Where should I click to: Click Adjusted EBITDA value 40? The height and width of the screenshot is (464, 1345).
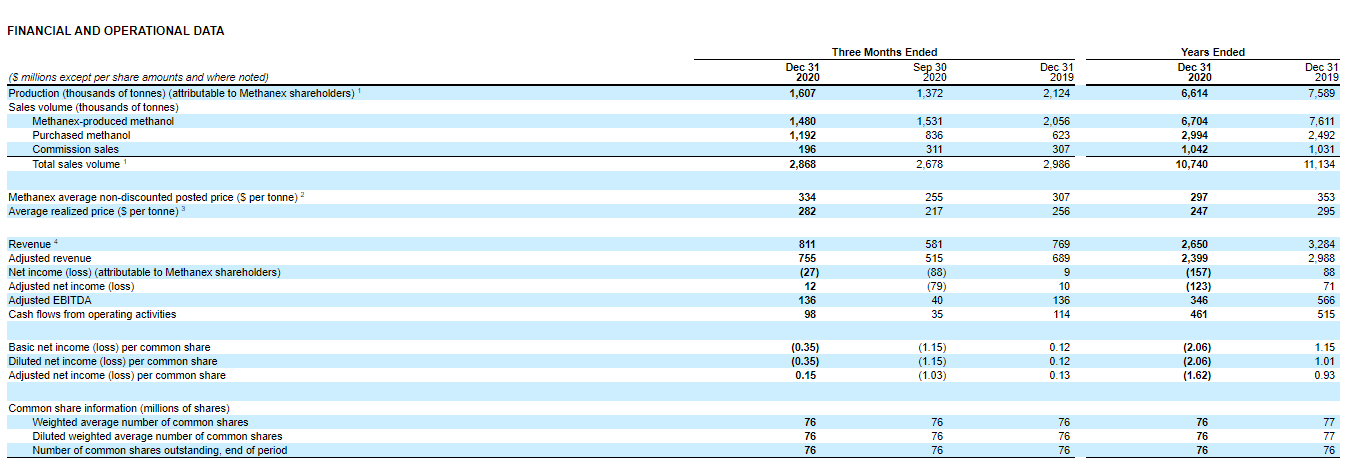click(936, 300)
